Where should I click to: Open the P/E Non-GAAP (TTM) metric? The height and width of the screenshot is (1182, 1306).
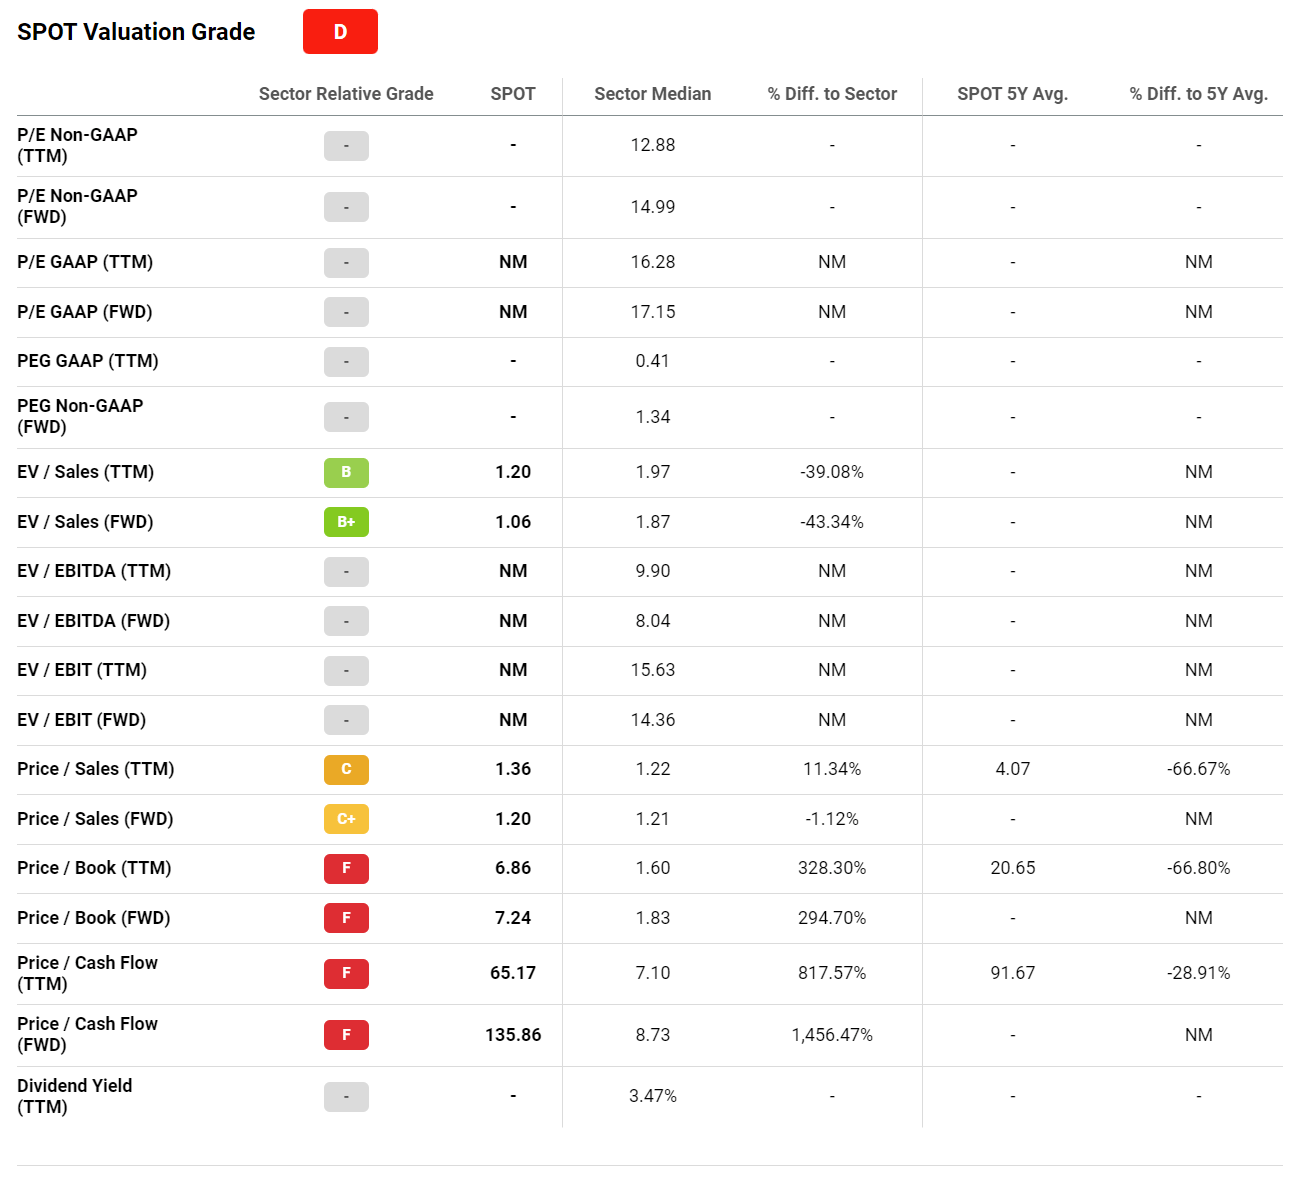click(x=77, y=145)
